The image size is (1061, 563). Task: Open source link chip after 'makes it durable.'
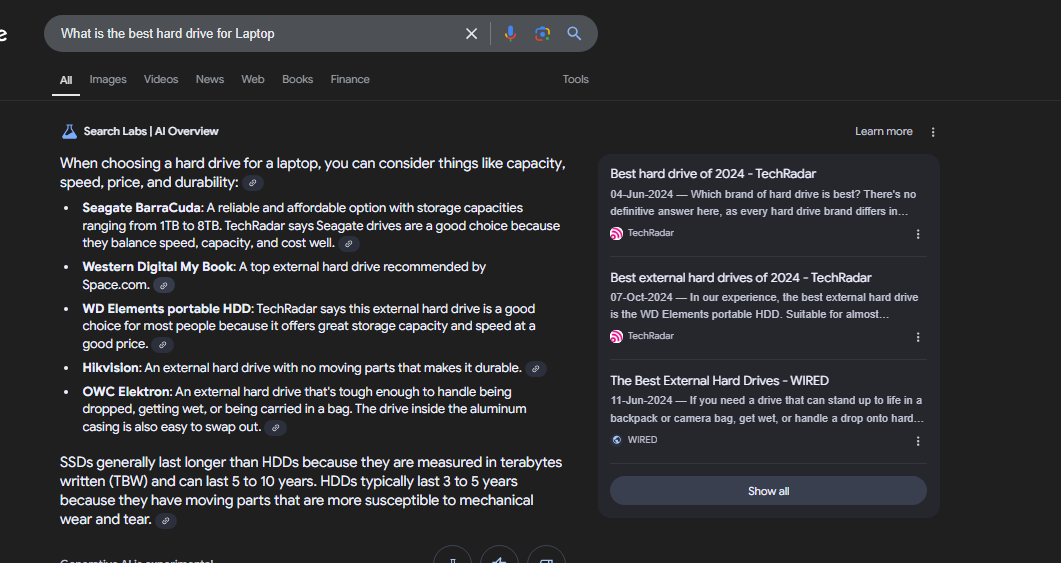[x=535, y=369]
